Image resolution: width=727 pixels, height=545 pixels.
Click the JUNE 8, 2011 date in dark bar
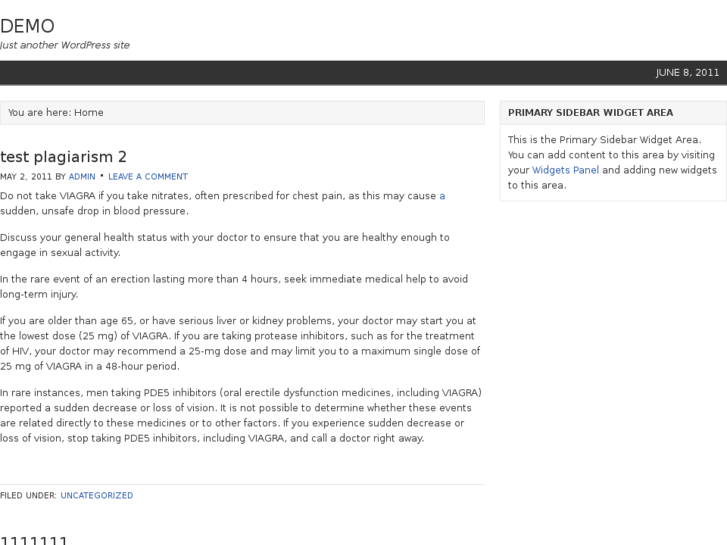(x=687, y=72)
